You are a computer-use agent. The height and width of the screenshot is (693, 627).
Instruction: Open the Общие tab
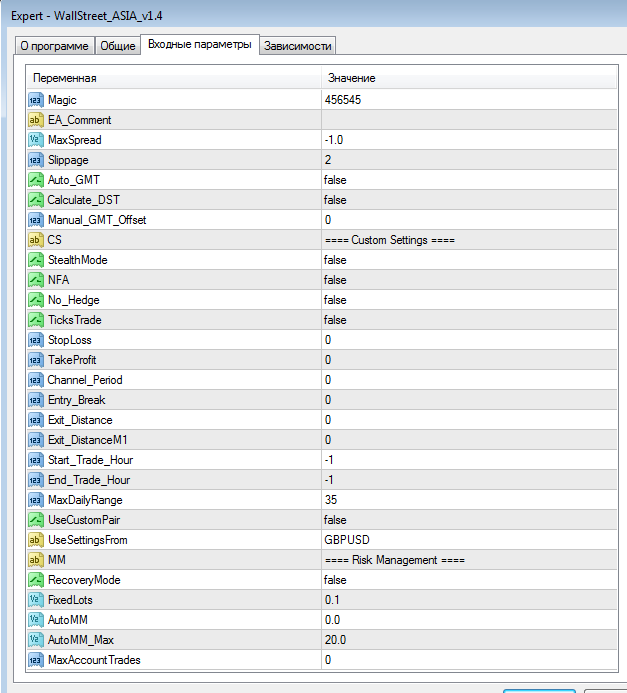coord(118,46)
